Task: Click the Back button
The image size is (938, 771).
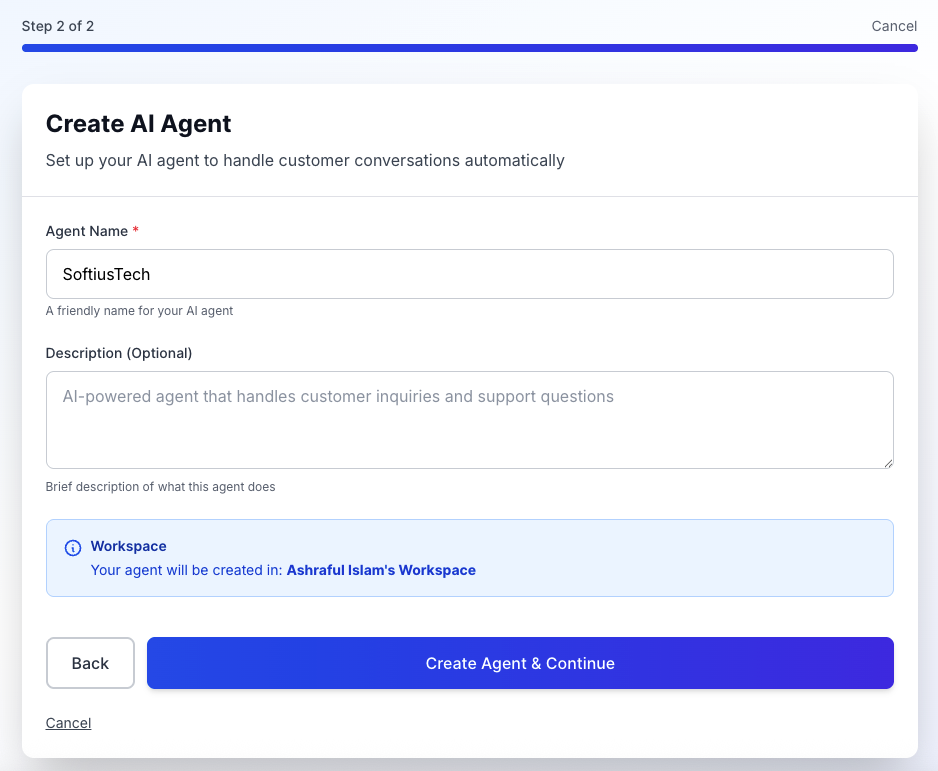Action: (90, 663)
